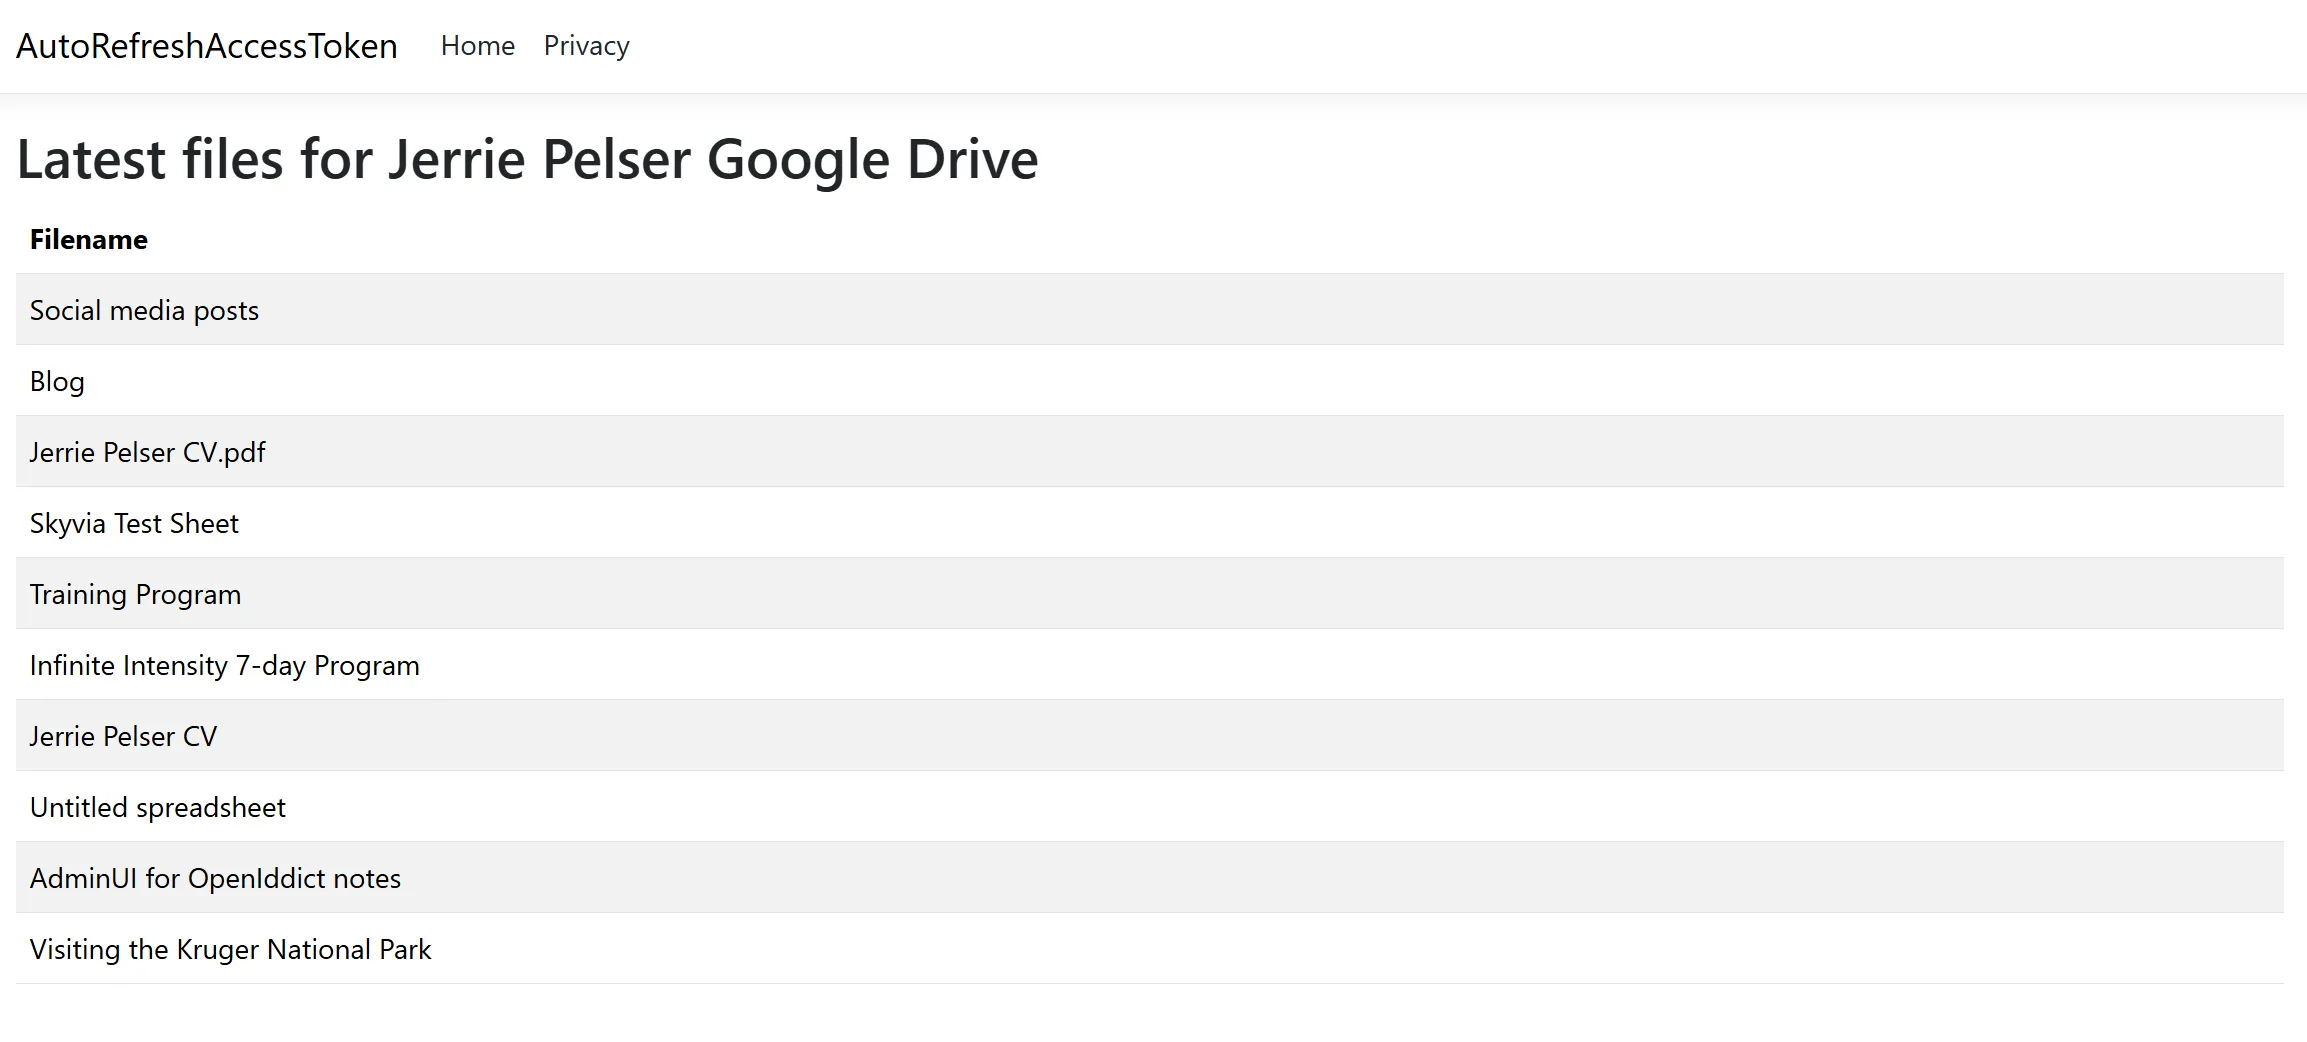Click the Latest files page heading
This screenshot has width=2307, height=1042.
(x=527, y=158)
